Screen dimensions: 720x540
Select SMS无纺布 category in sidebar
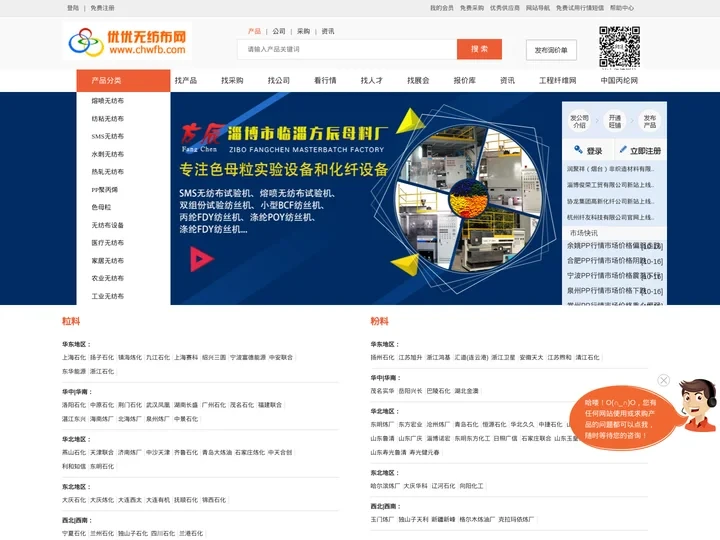[107, 136]
